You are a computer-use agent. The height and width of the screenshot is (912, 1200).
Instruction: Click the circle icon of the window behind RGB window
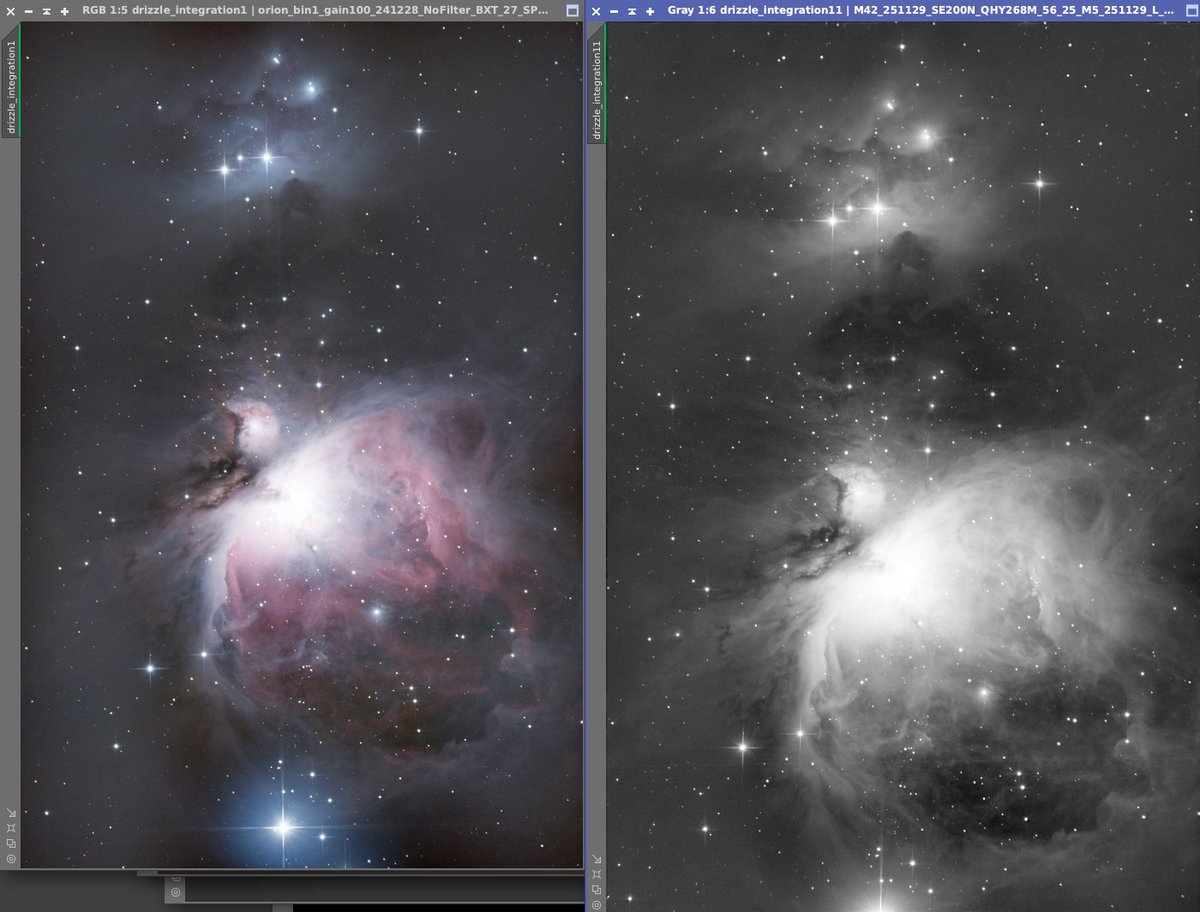(x=175, y=892)
